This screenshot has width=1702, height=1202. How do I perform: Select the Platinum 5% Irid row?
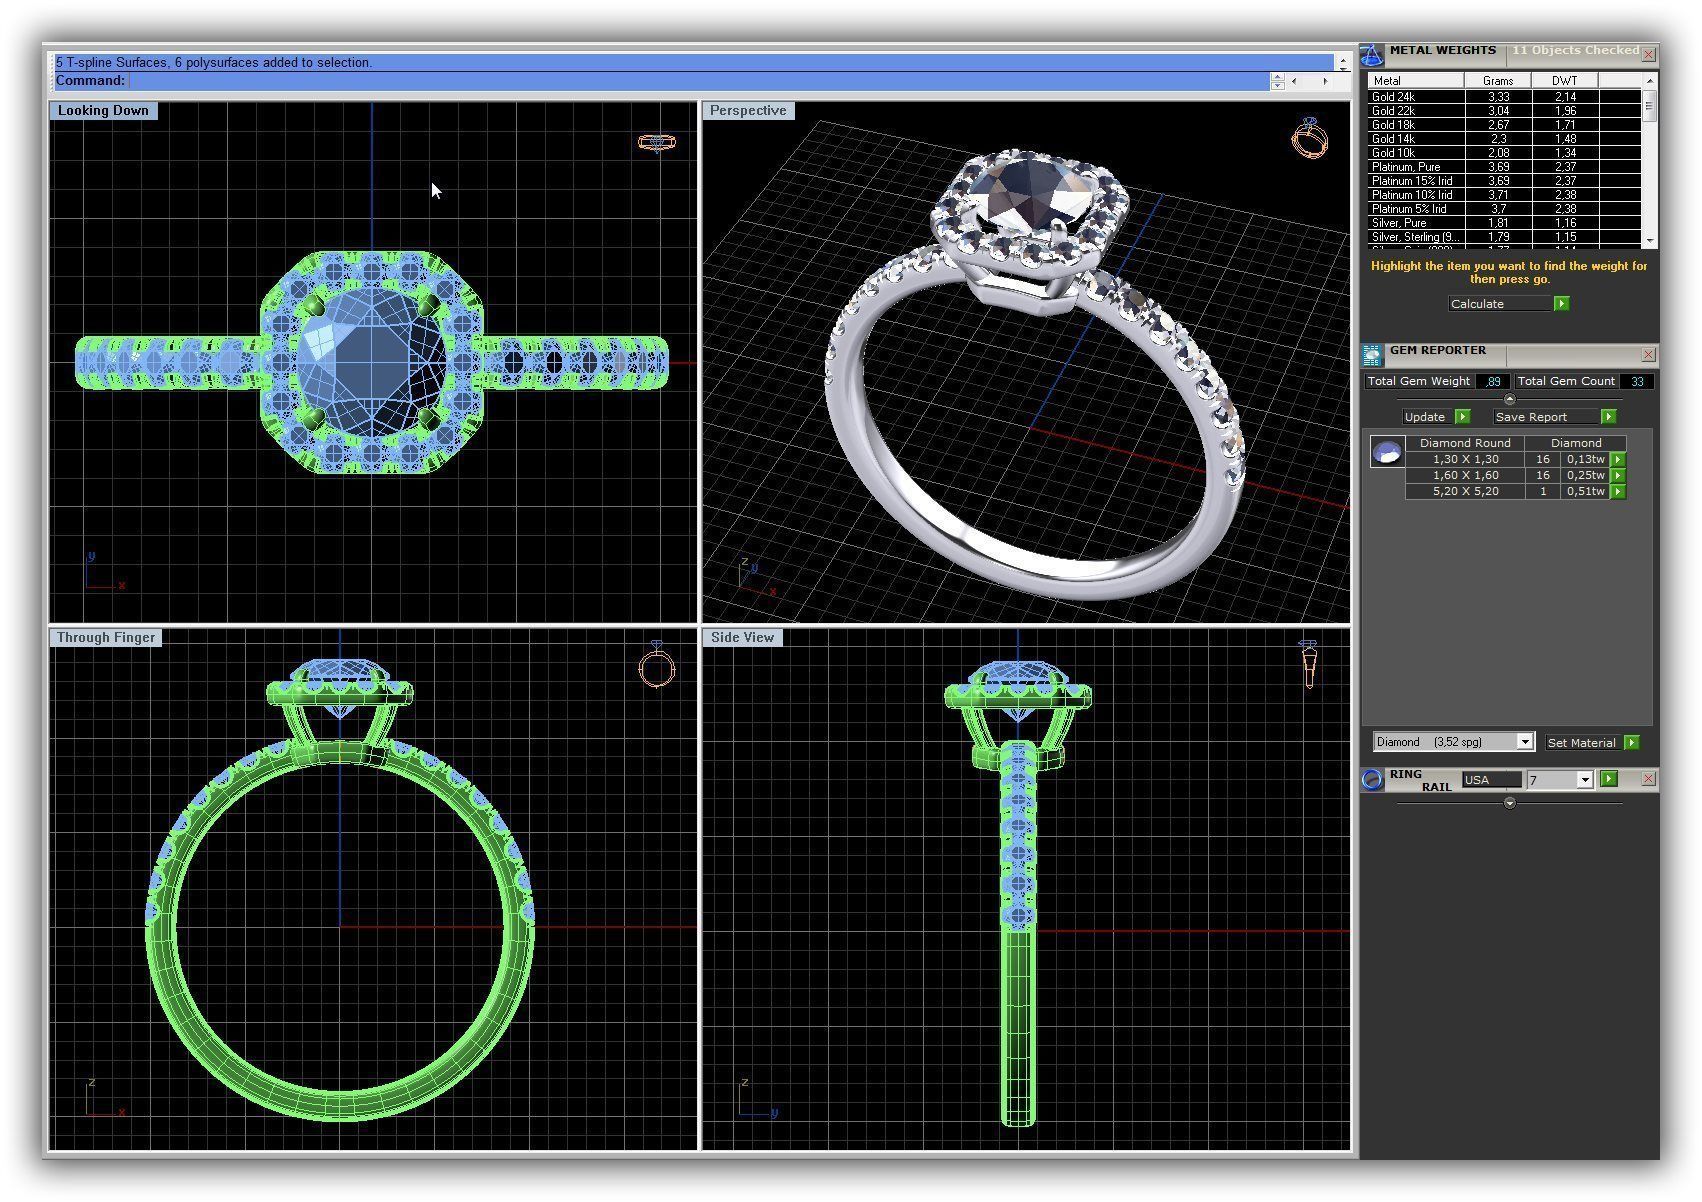coord(1504,209)
